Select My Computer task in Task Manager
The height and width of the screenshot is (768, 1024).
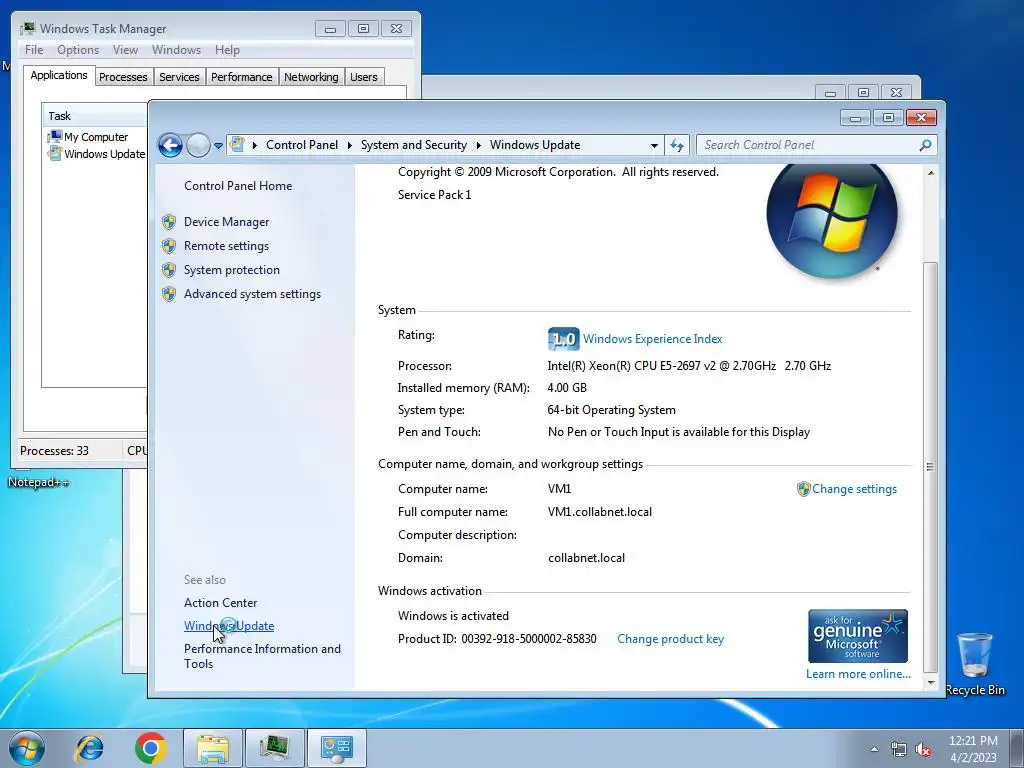tap(95, 137)
